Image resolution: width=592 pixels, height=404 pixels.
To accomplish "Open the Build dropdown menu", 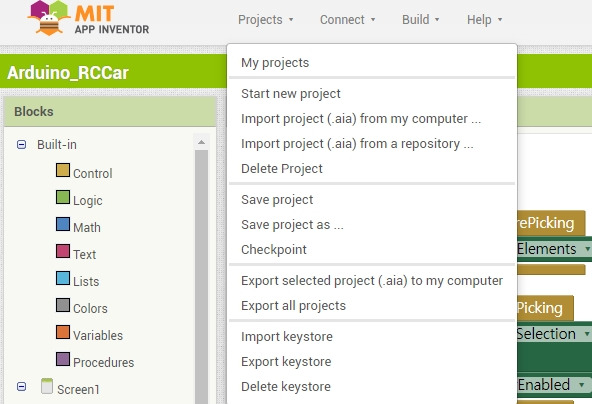I will point(421,20).
